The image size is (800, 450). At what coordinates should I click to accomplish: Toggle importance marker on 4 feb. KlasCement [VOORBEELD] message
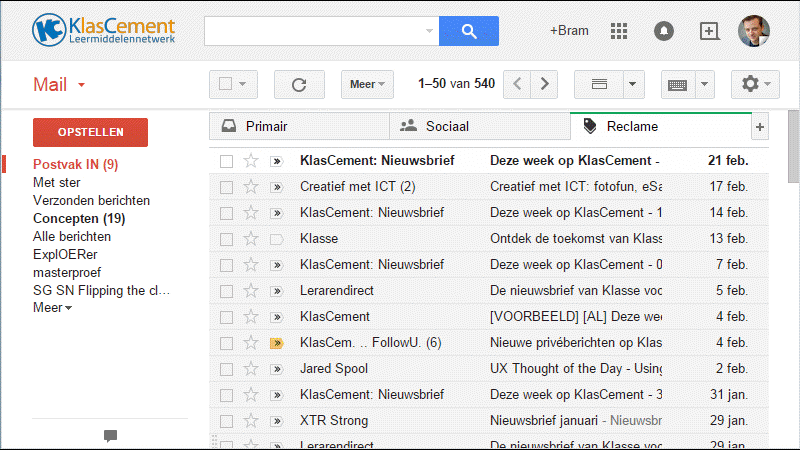(277, 317)
